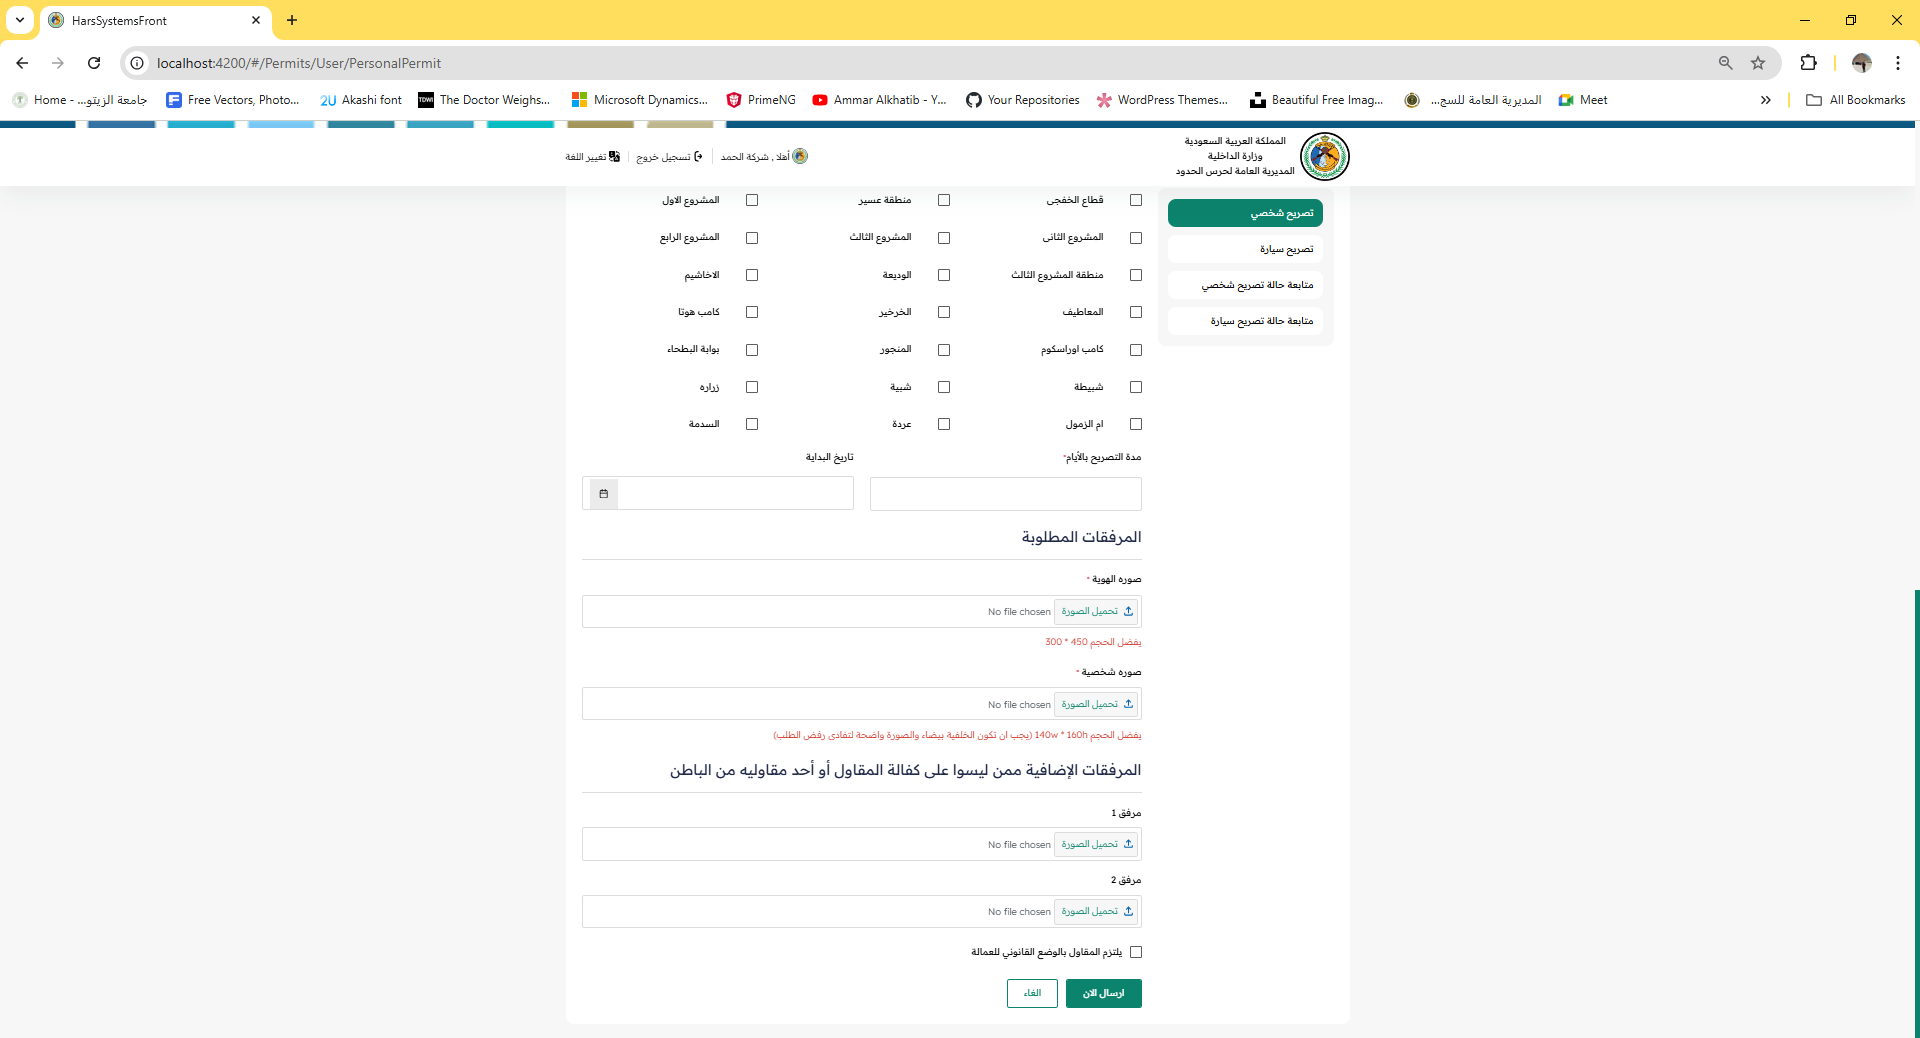Click the browser address bar URL
Viewport: 1920px width, 1038px height.
[299, 63]
